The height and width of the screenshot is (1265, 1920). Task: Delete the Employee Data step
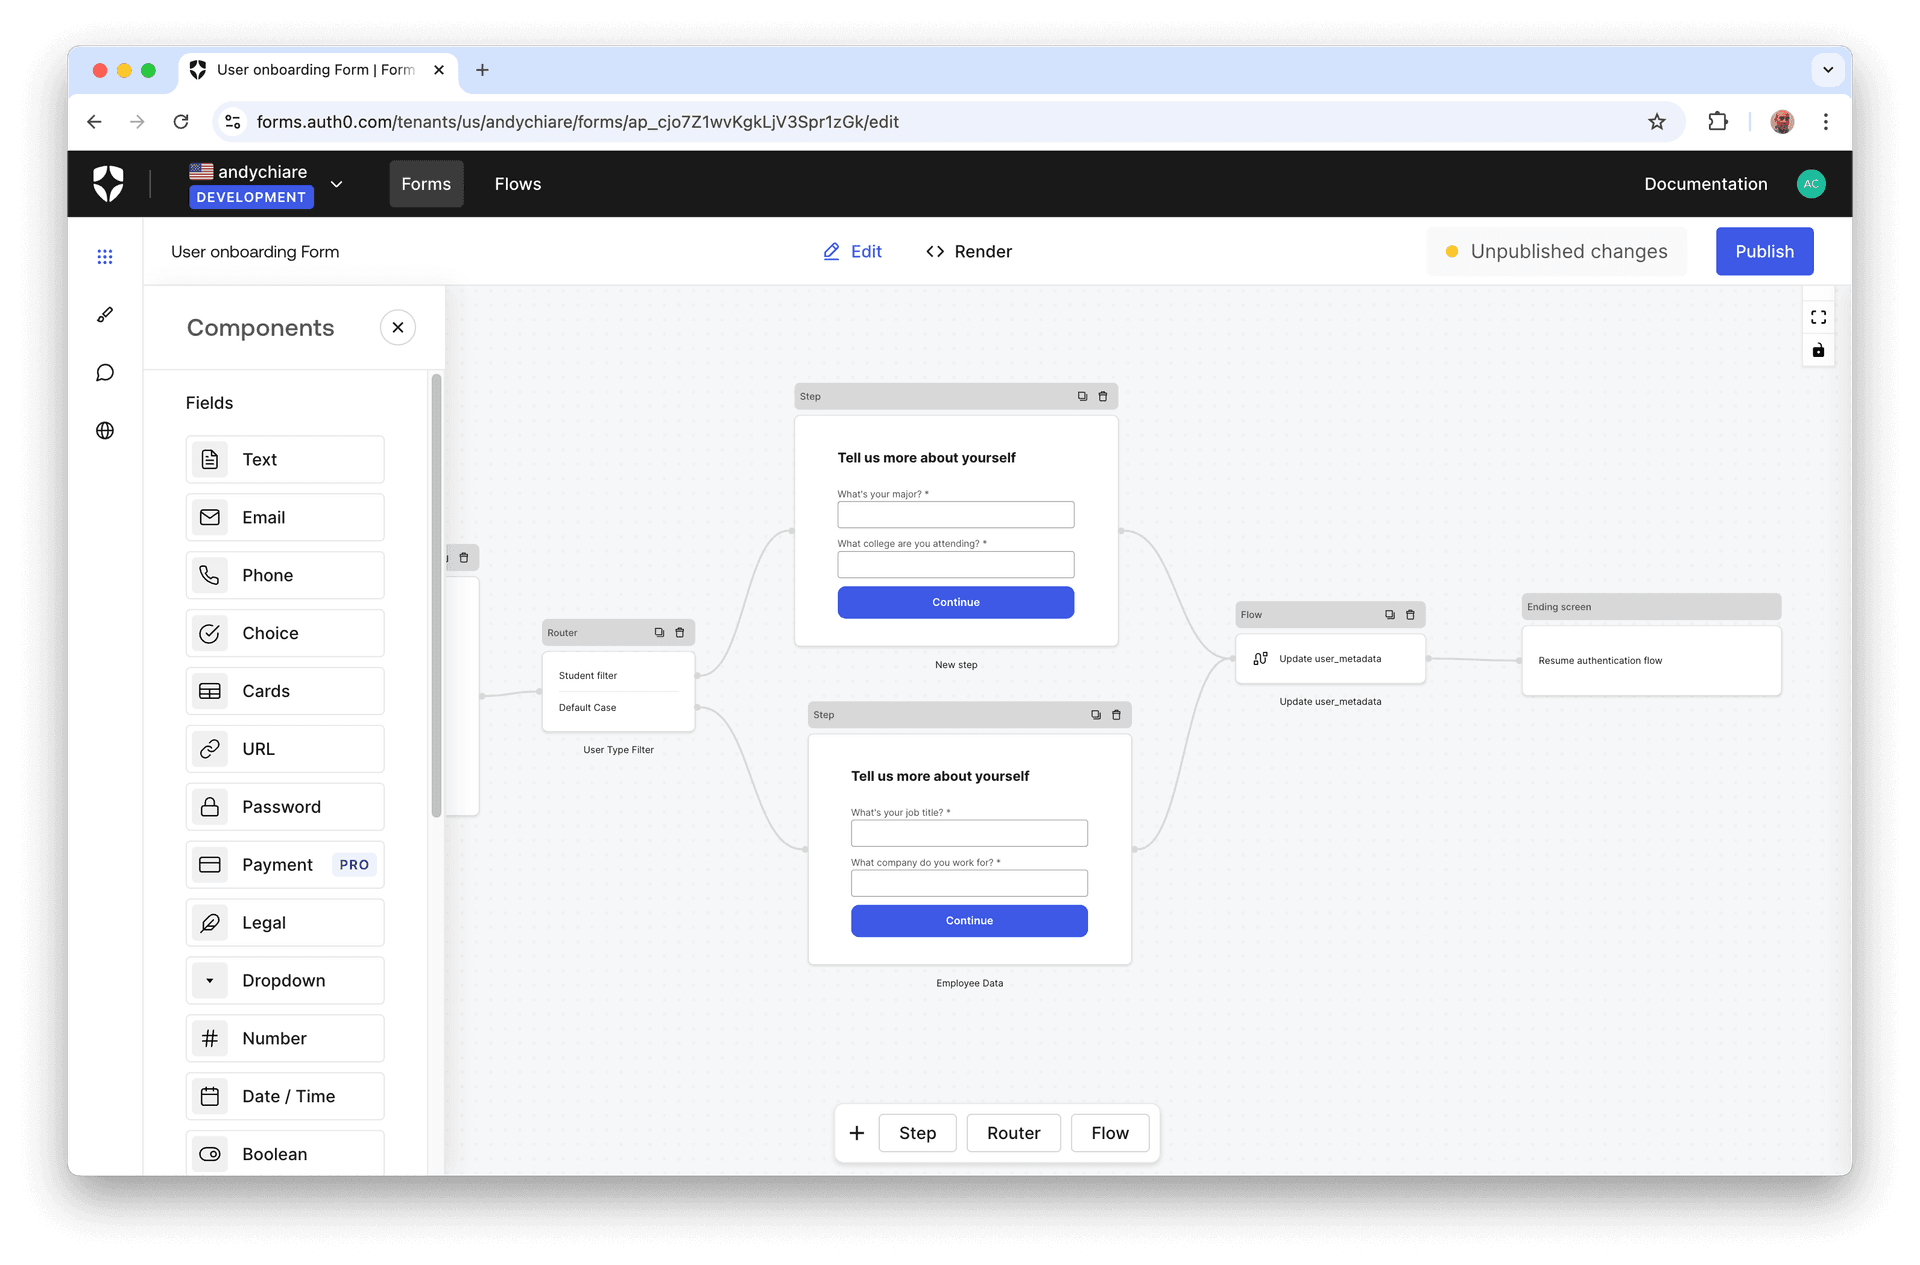[x=1117, y=715]
